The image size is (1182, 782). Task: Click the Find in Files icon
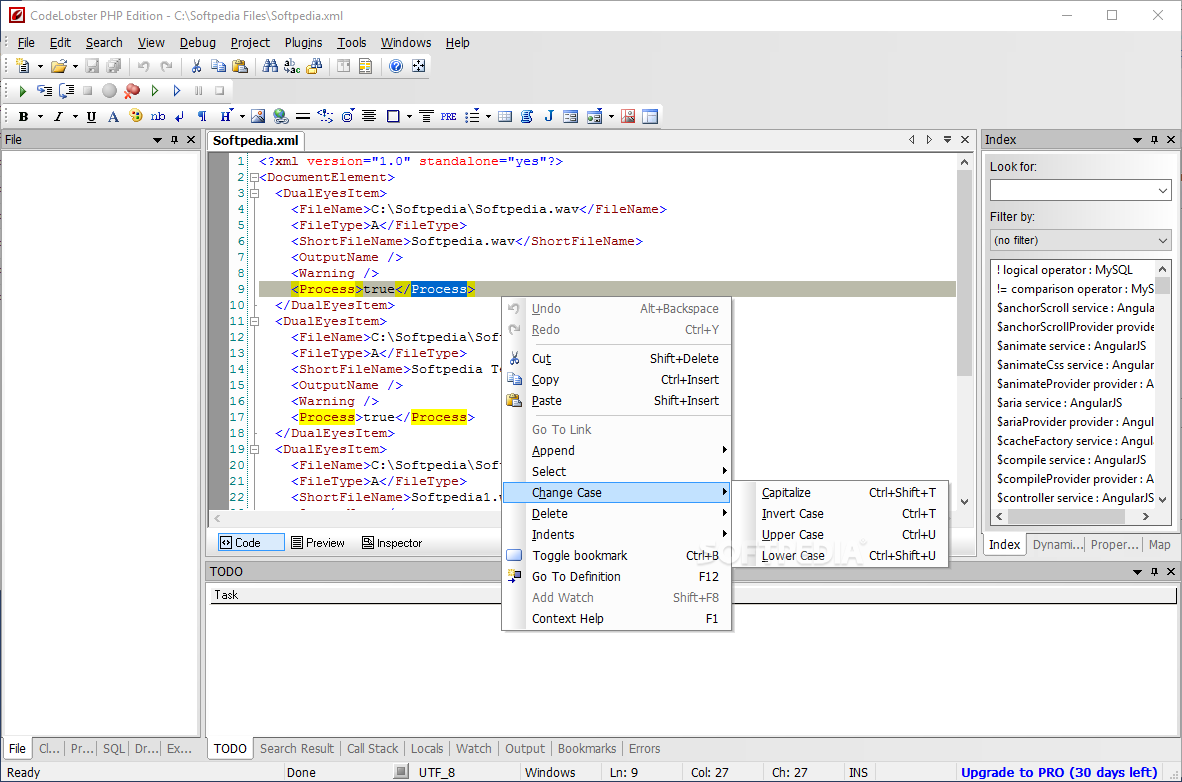[314, 66]
